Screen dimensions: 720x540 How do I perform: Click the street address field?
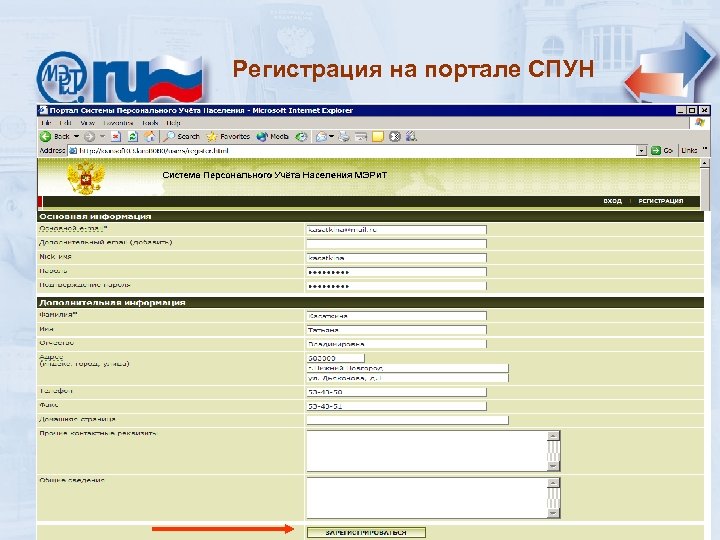click(407, 378)
